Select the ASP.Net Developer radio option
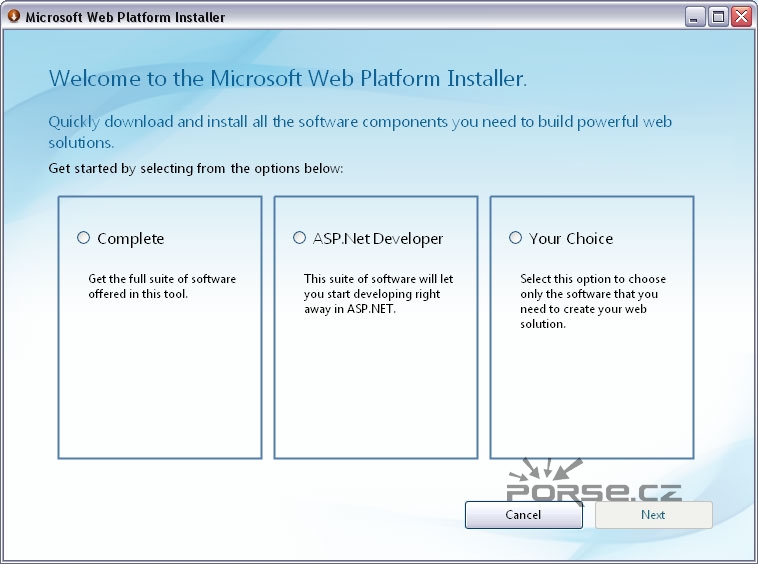Viewport: 758px width, 564px height. click(x=300, y=238)
